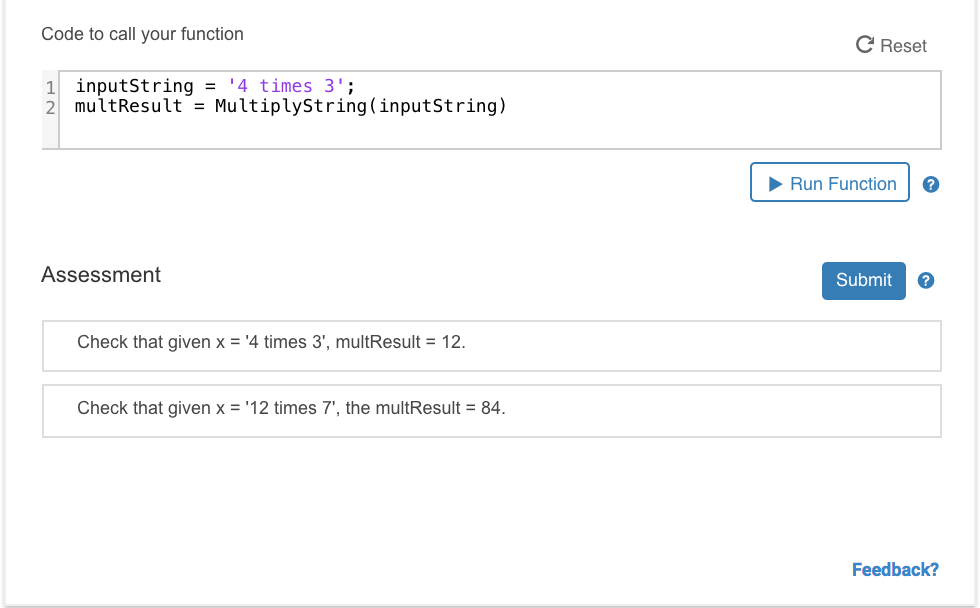Click the Reset circular arrow icon
This screenshot has height=608, width=980.
click(865, 45)
